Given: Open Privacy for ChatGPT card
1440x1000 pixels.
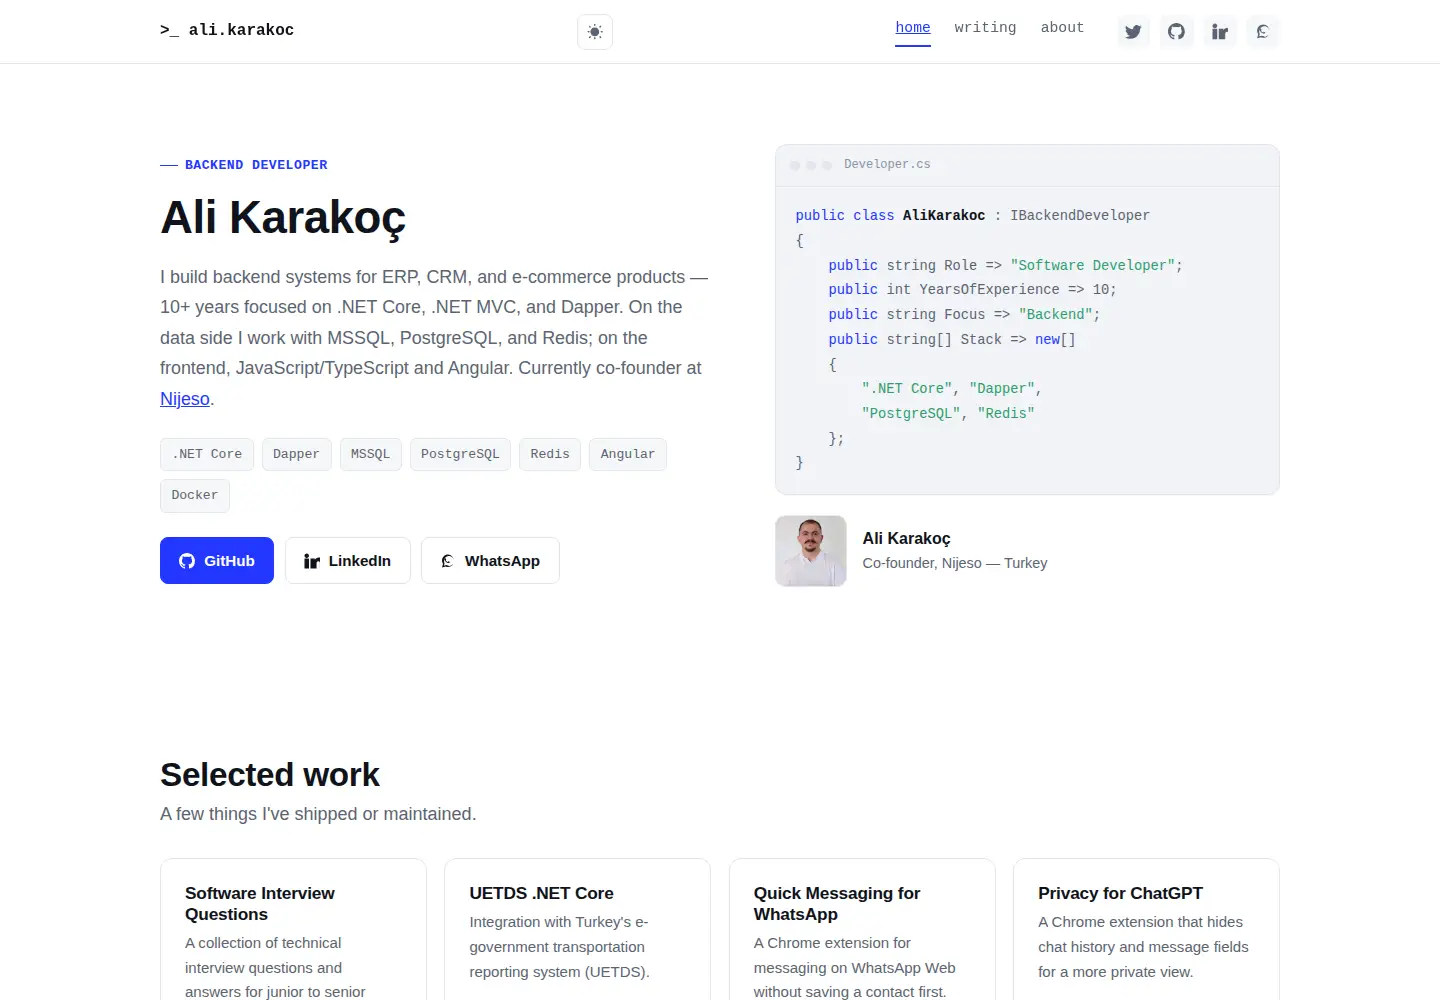Looking at the screenshot, I should (x=1146, y=930).
